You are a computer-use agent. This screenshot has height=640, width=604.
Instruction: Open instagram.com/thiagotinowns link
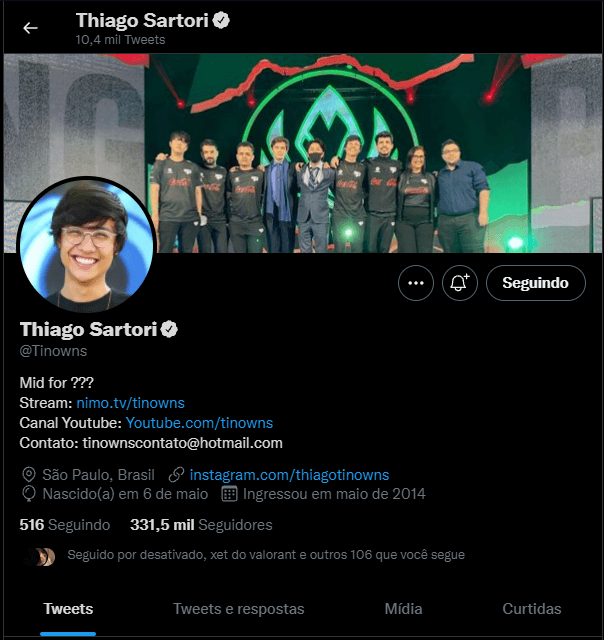pos(289,475)
